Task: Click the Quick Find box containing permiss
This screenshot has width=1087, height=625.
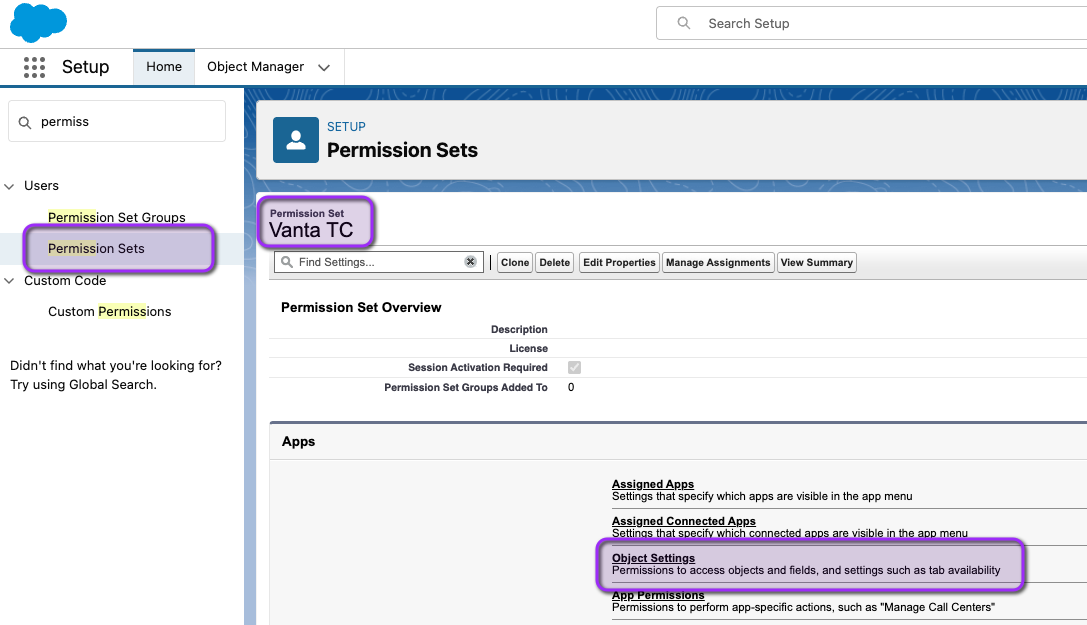Action: point(117,121)
